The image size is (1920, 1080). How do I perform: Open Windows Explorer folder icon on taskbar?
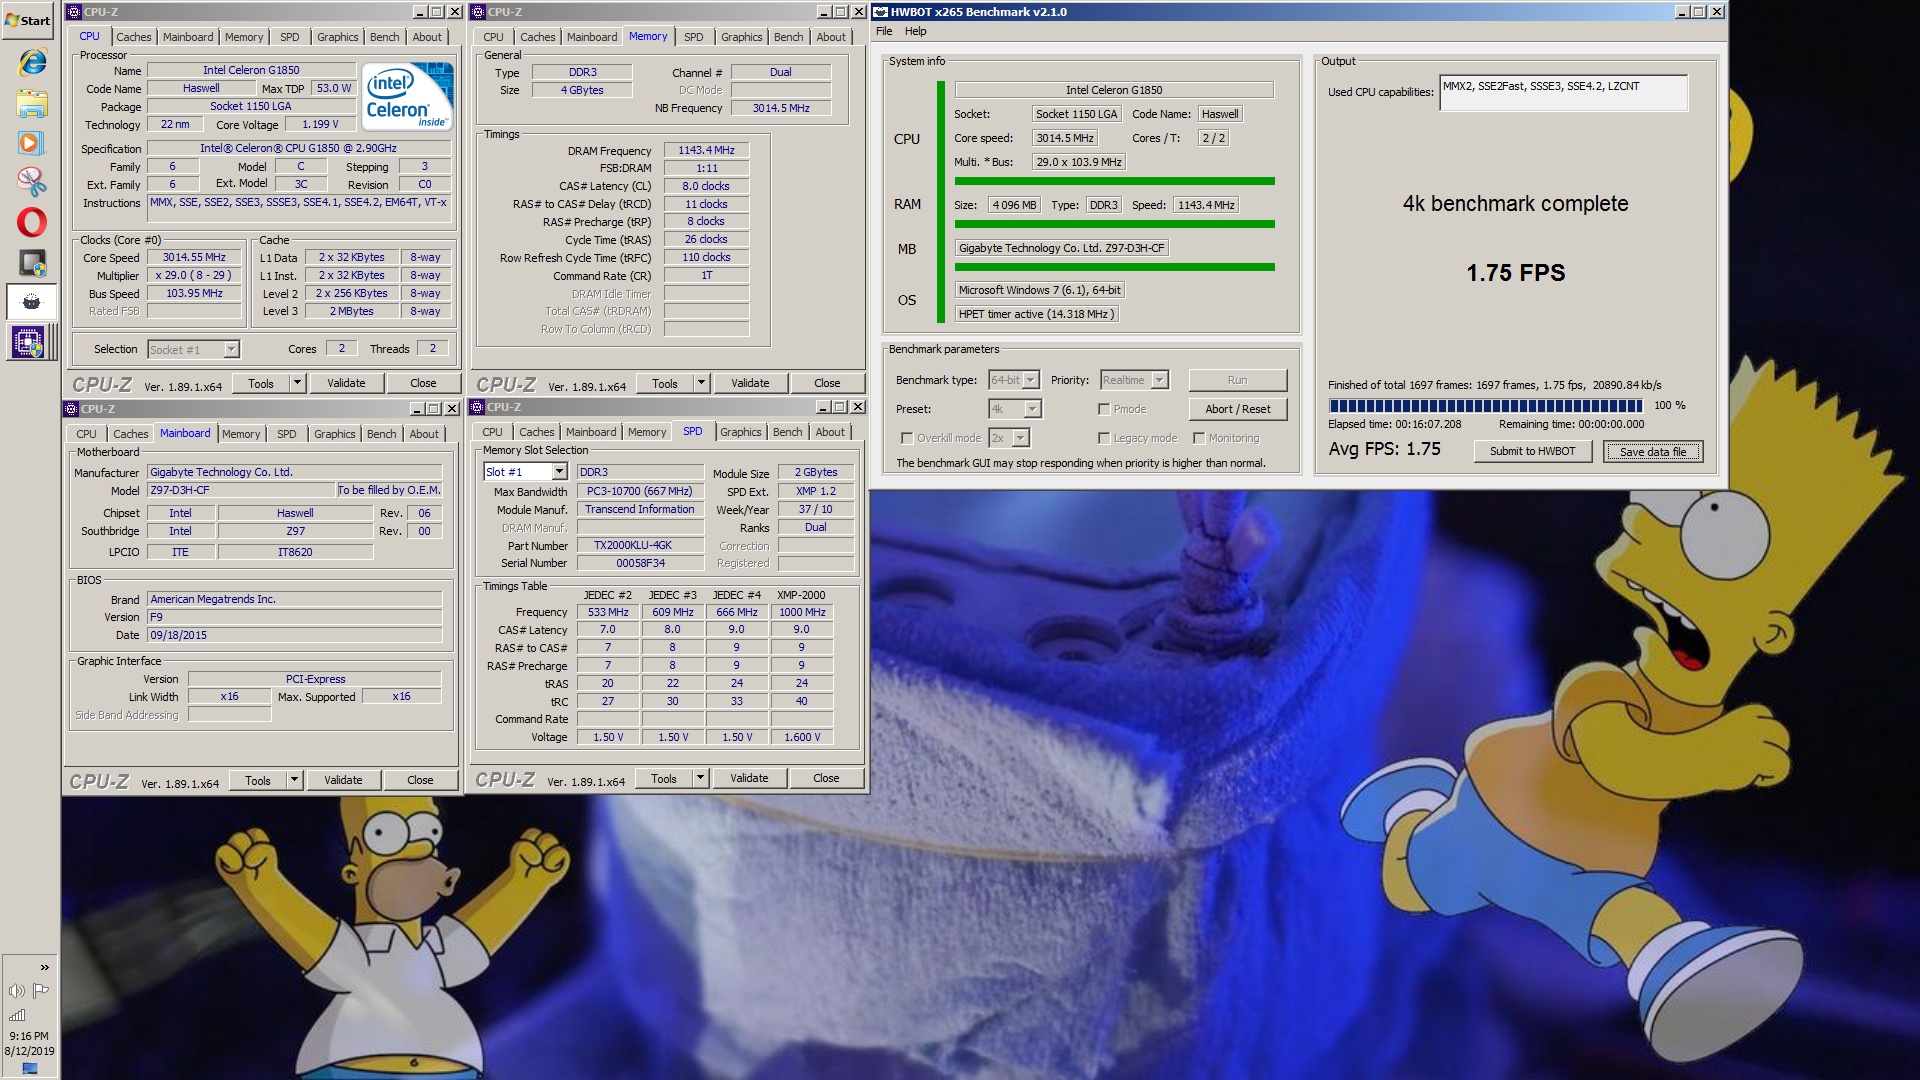(31, 103)
